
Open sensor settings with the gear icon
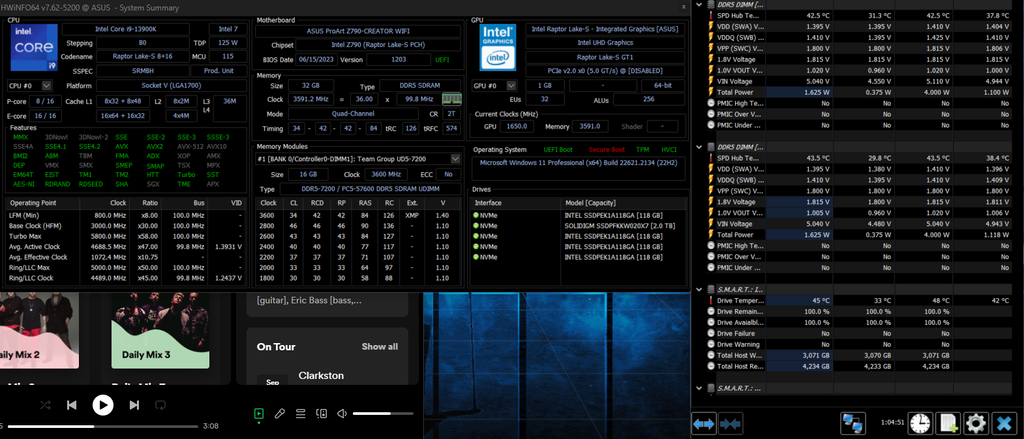point(976,423)
